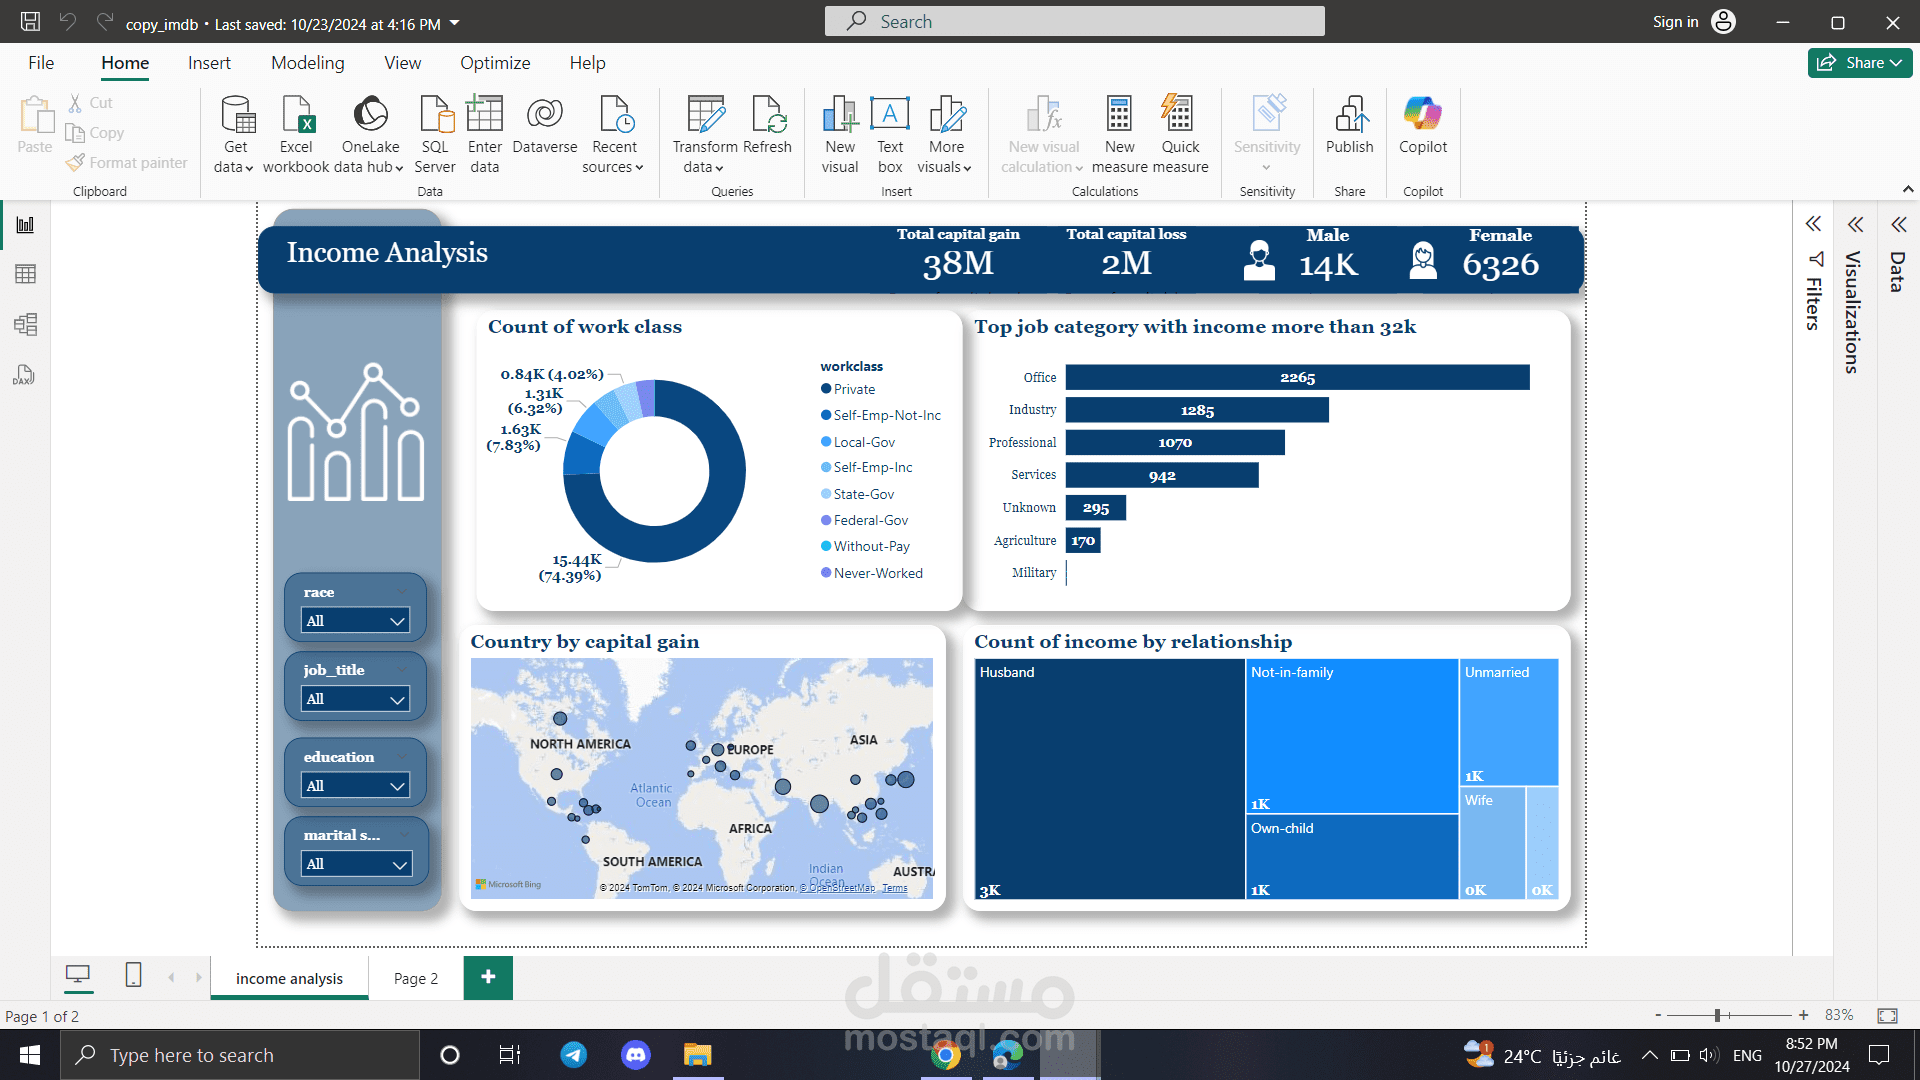The image size is (1920, 1080).
Task: Open the Modeling ribbon tab
Action: (307, 63)
